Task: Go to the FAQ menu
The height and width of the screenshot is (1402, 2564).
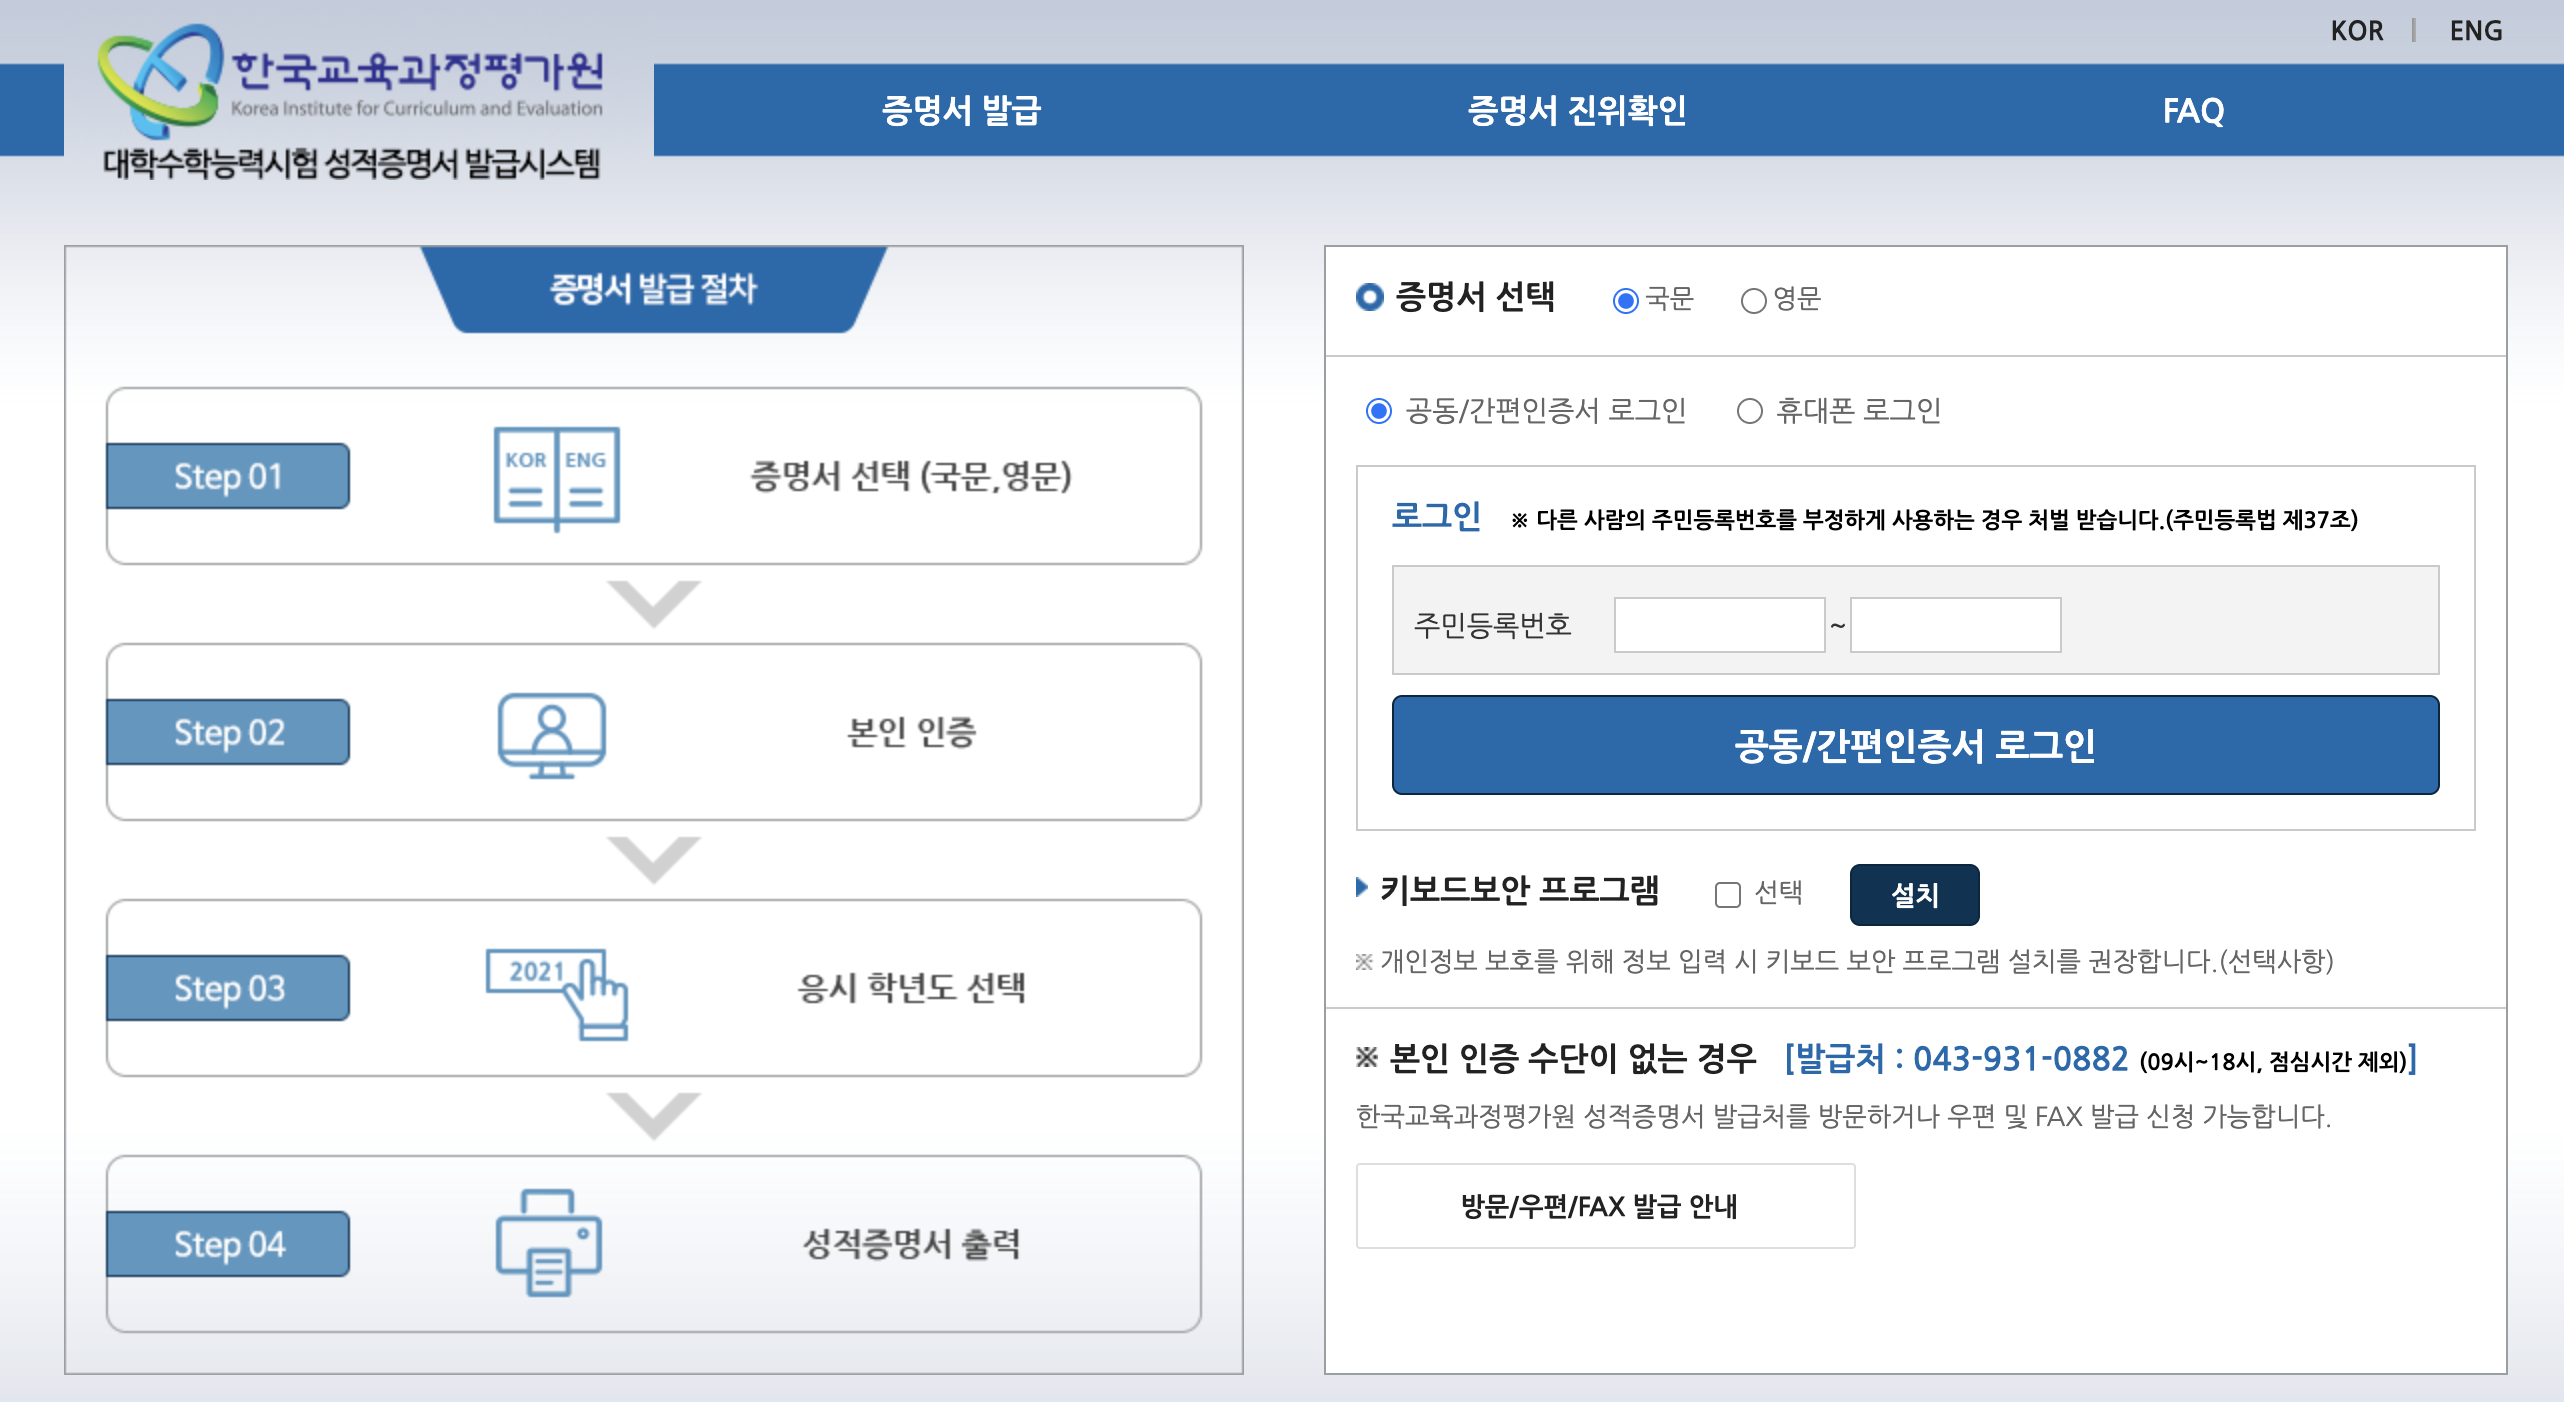Action: (x=2192, y=110)
